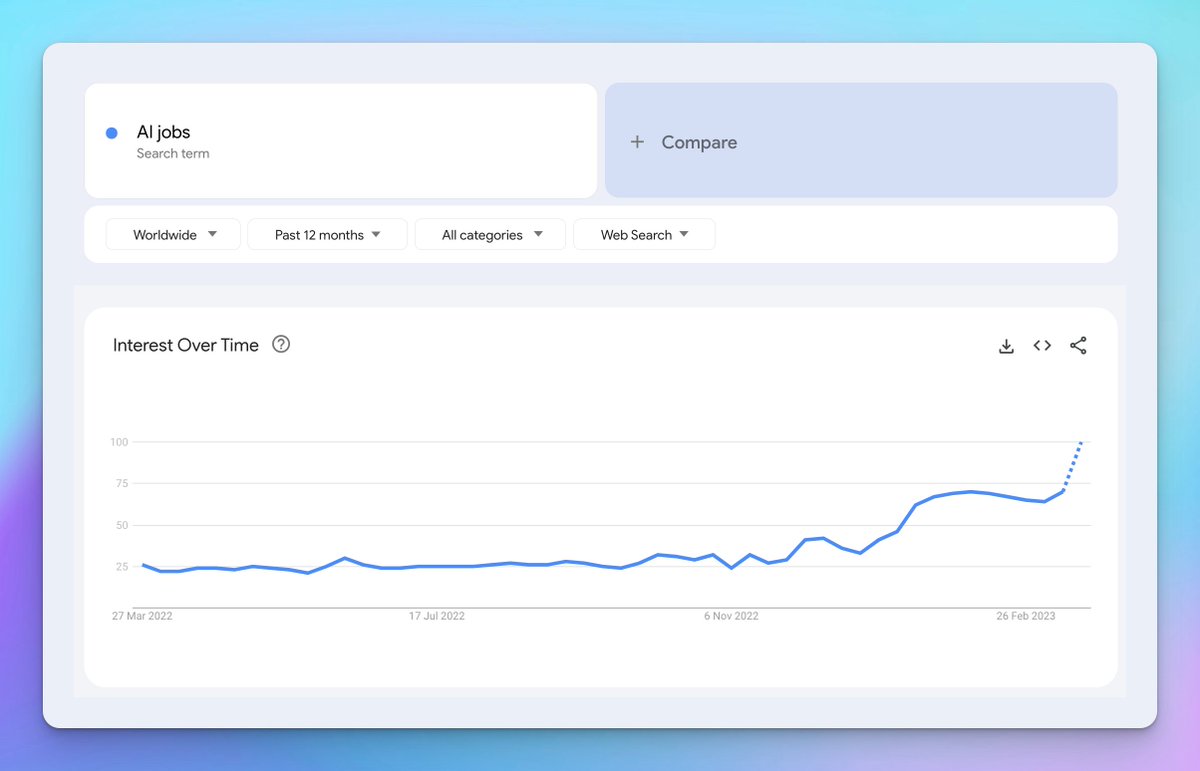Click the blue dot beside AI jobs
This screenshot has width=1200, height=771.
(x=112, y=133)
